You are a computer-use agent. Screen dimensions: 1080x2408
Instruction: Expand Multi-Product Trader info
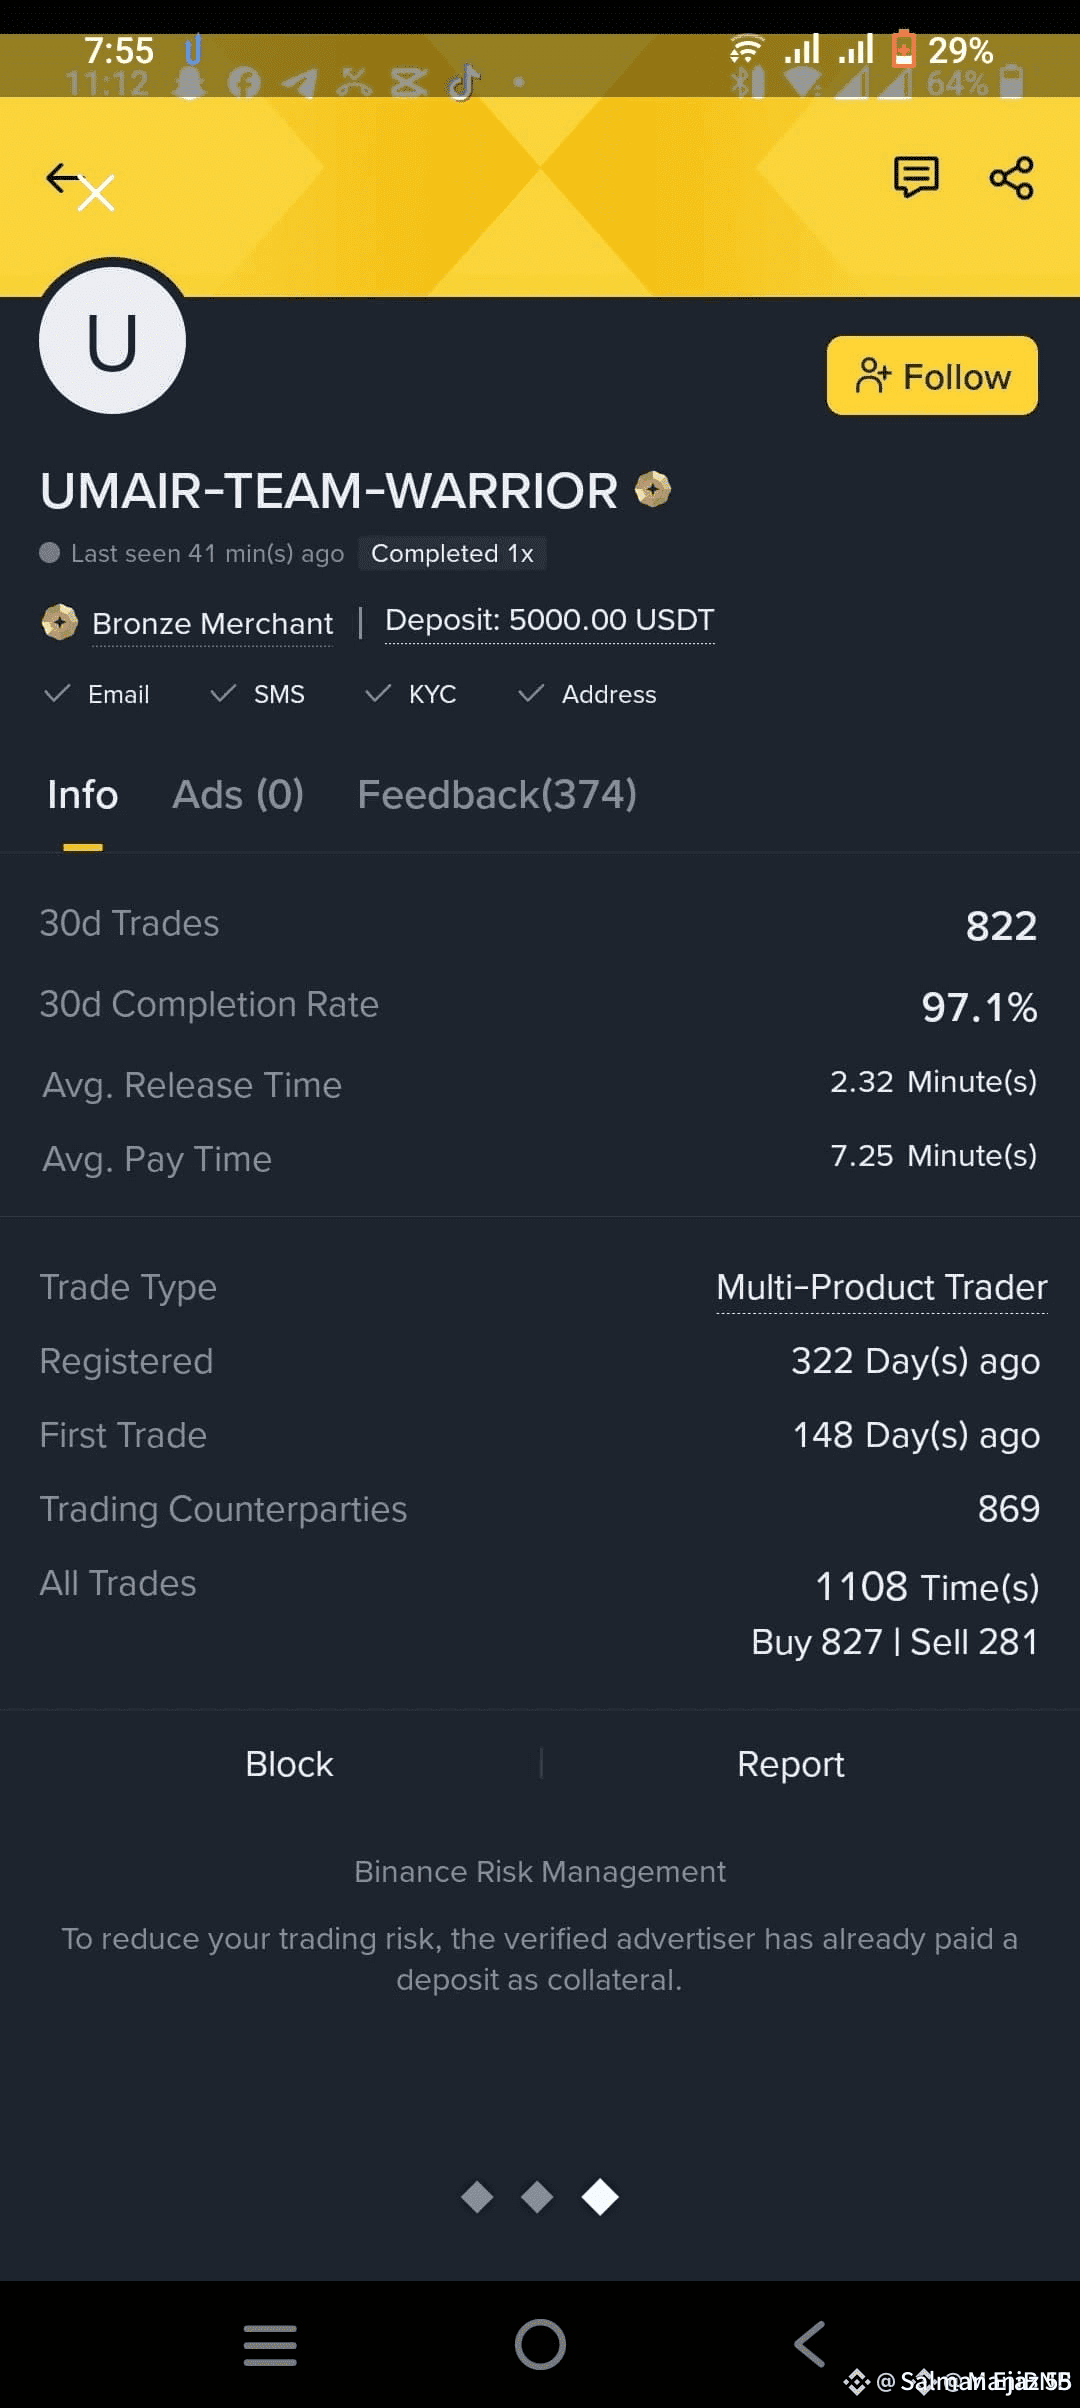point(881,1287)
